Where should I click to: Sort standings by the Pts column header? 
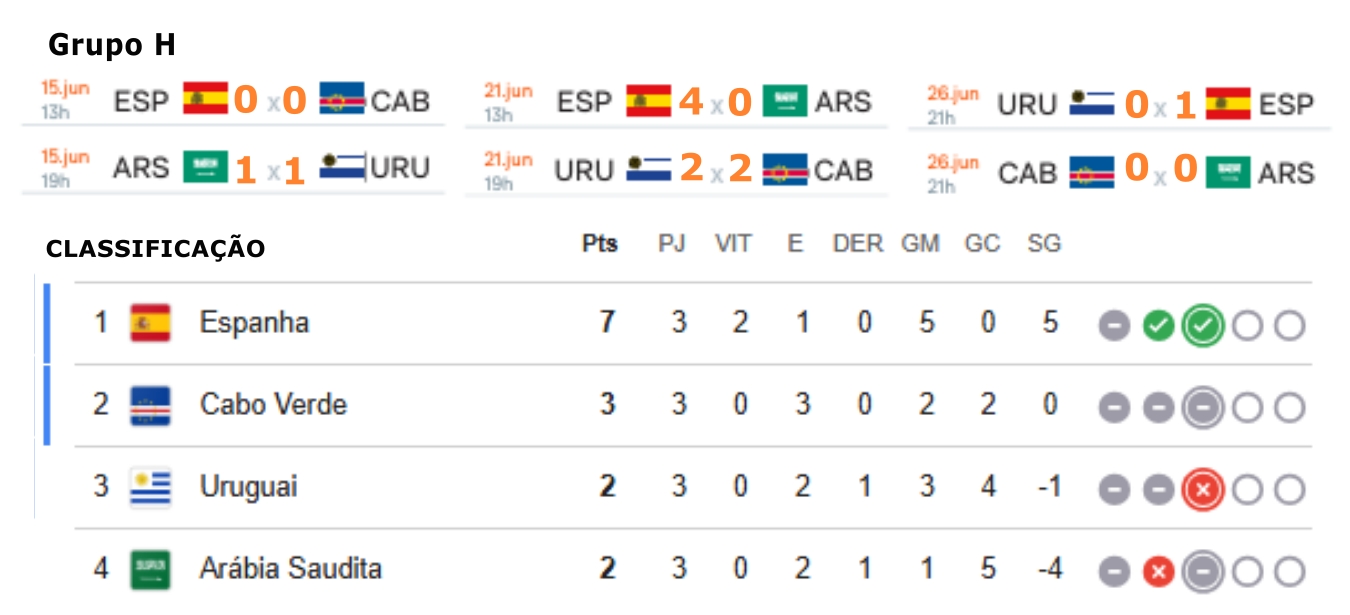(600, 244)
